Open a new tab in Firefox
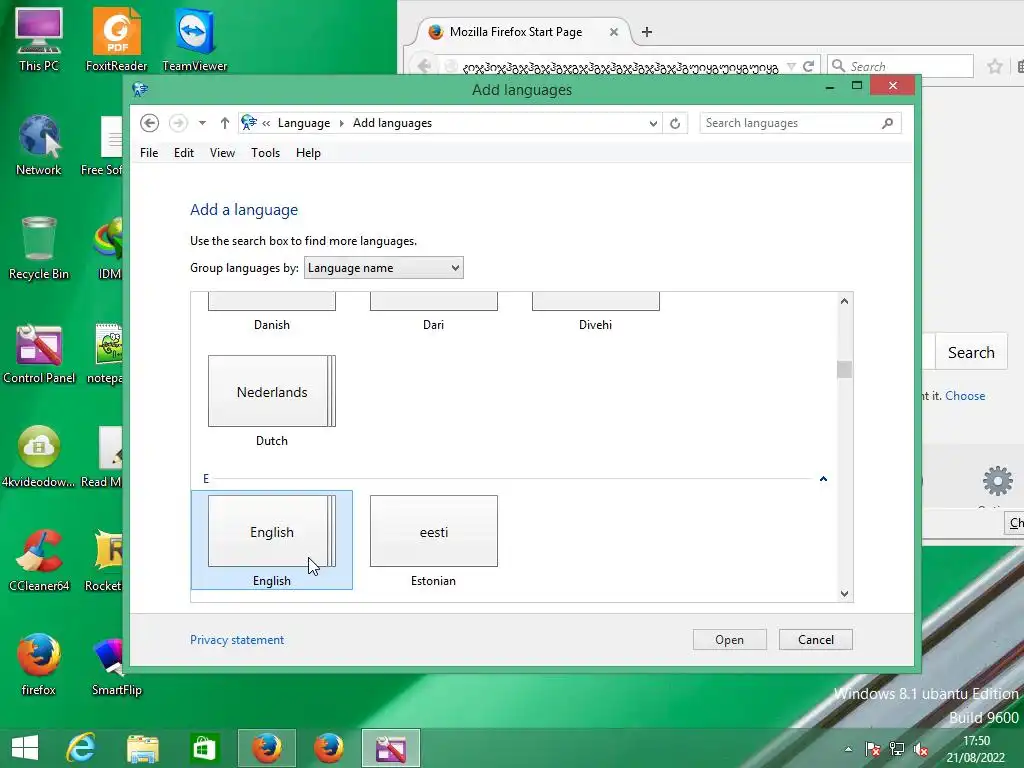This screenshot has width=1024, height=768. click(x=647, y=32)
